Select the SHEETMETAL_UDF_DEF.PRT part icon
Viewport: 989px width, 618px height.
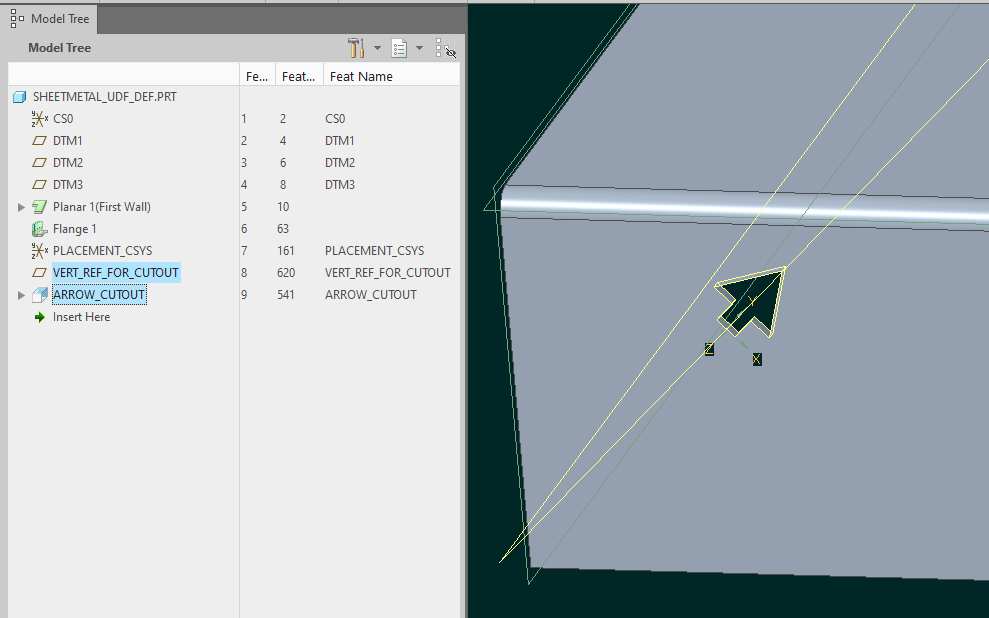pyautogui.click(x=19, y=97)
